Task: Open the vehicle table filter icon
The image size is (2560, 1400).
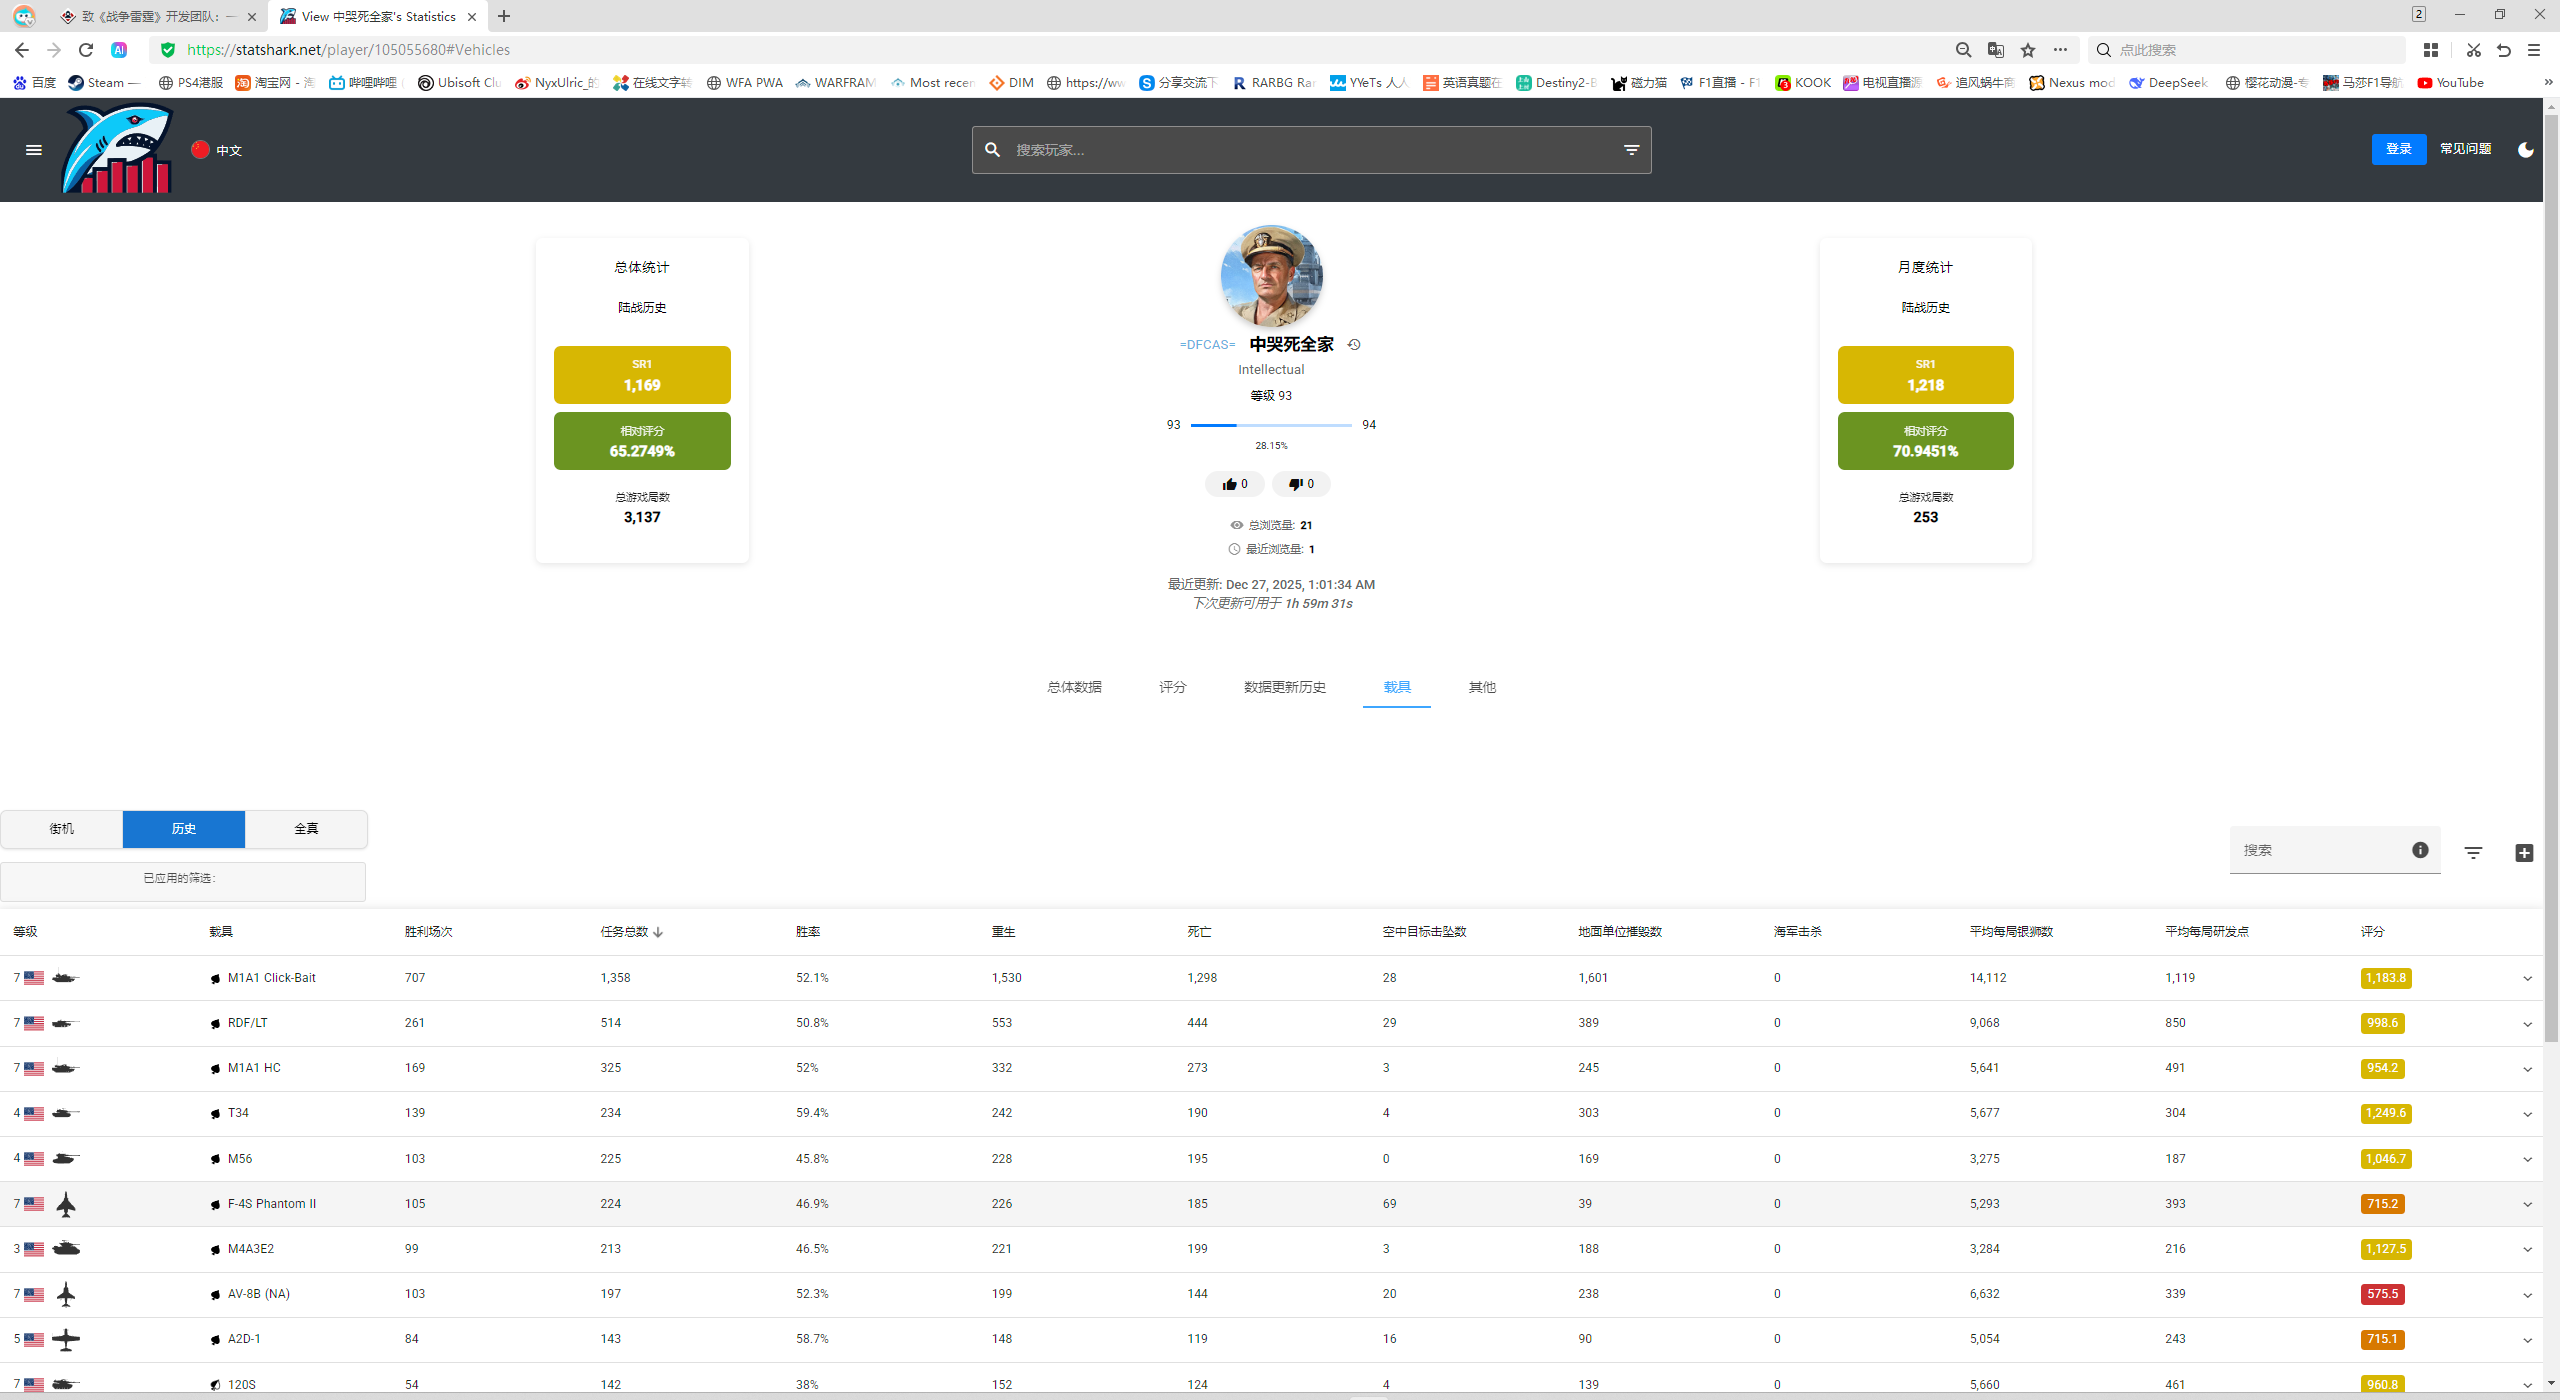Action: (2473, 853)
